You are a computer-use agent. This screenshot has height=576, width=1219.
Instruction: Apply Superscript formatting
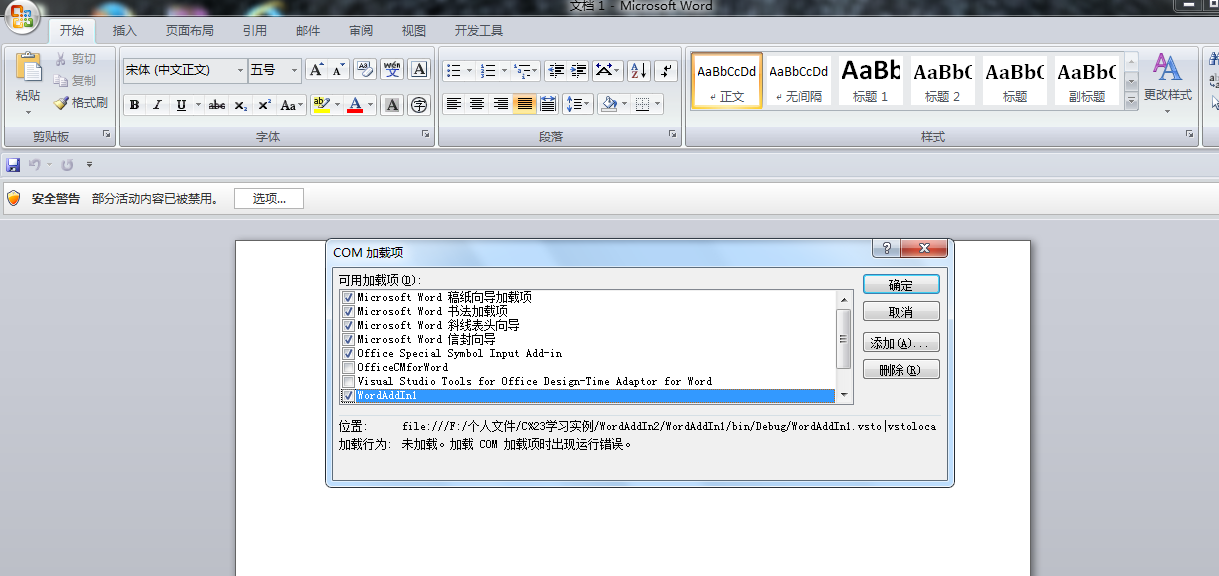[x=264, y=105]
